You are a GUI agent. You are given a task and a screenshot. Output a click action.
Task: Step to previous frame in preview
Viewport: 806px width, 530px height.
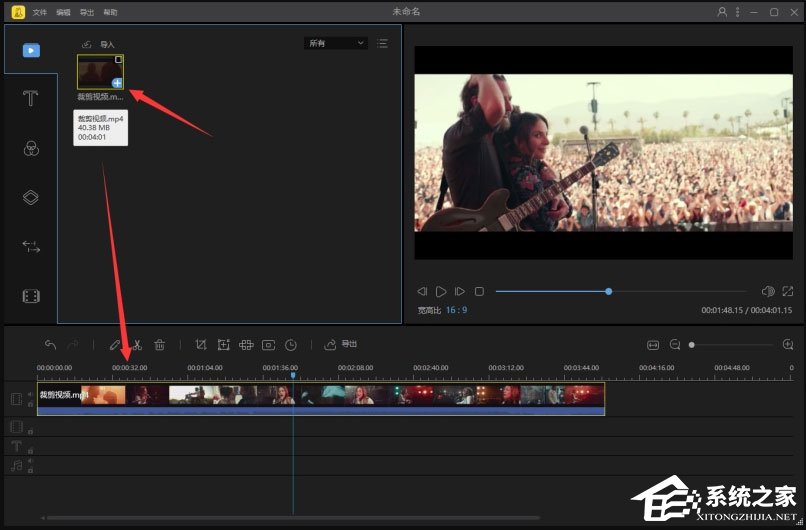(422, 291)
